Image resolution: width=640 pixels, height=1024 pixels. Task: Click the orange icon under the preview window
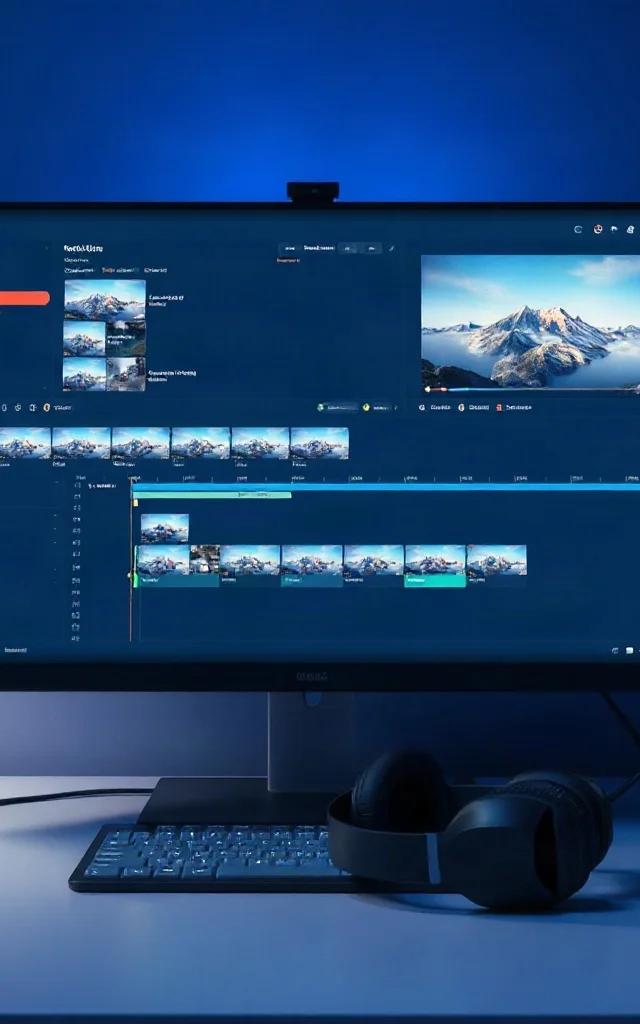(x=461, y=408)
